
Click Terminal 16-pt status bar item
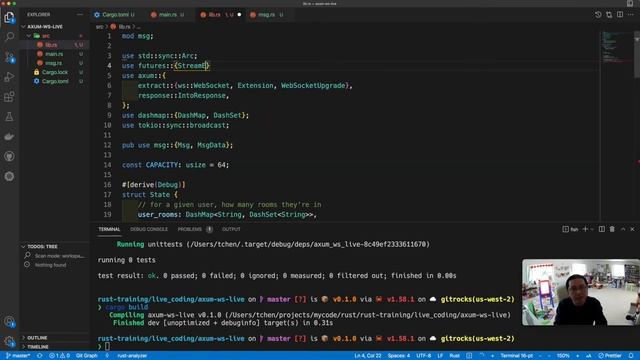pyautogui.click(x=516, y=356)
